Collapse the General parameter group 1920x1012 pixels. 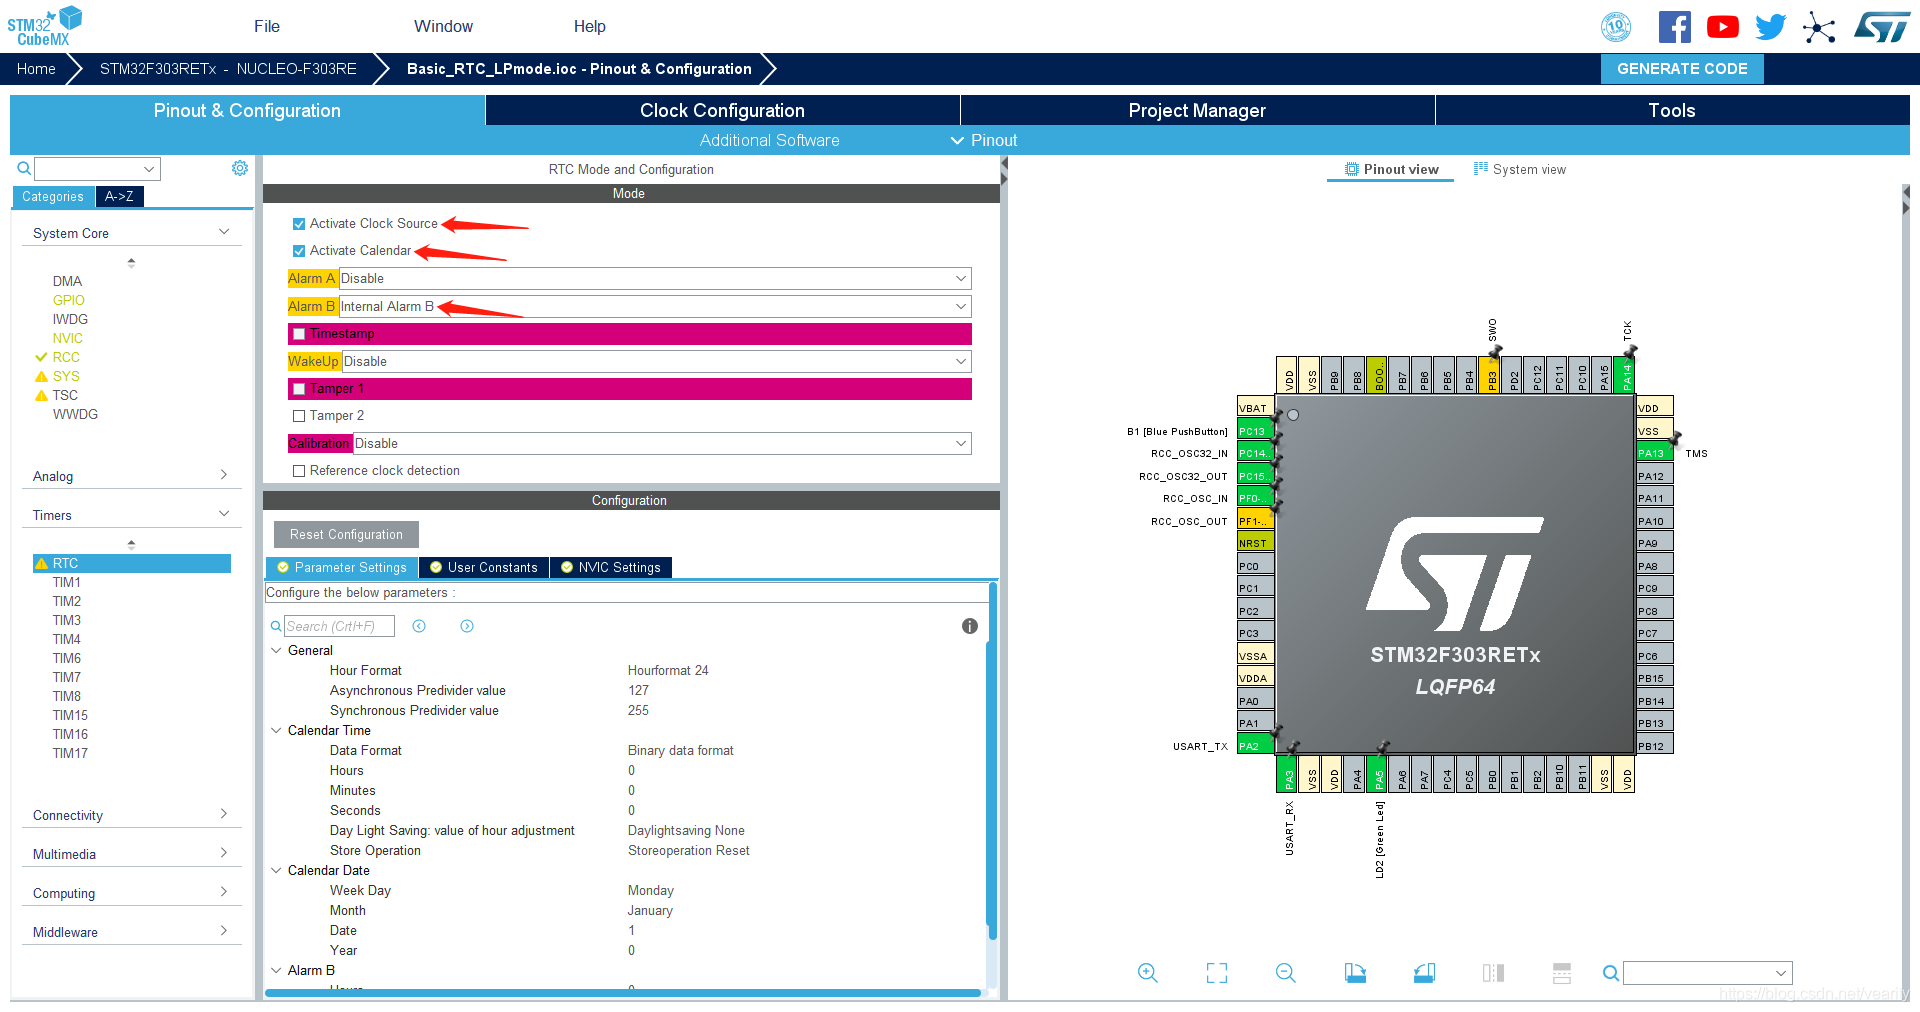tap(277, 650)
